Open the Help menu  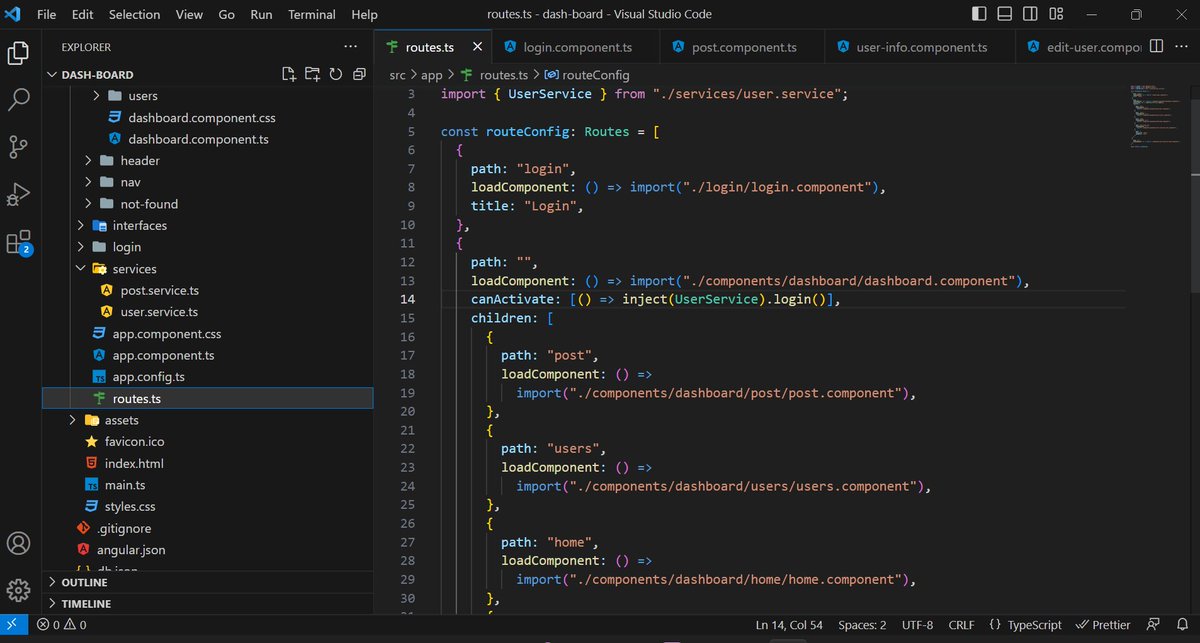(x=365, y=15)
